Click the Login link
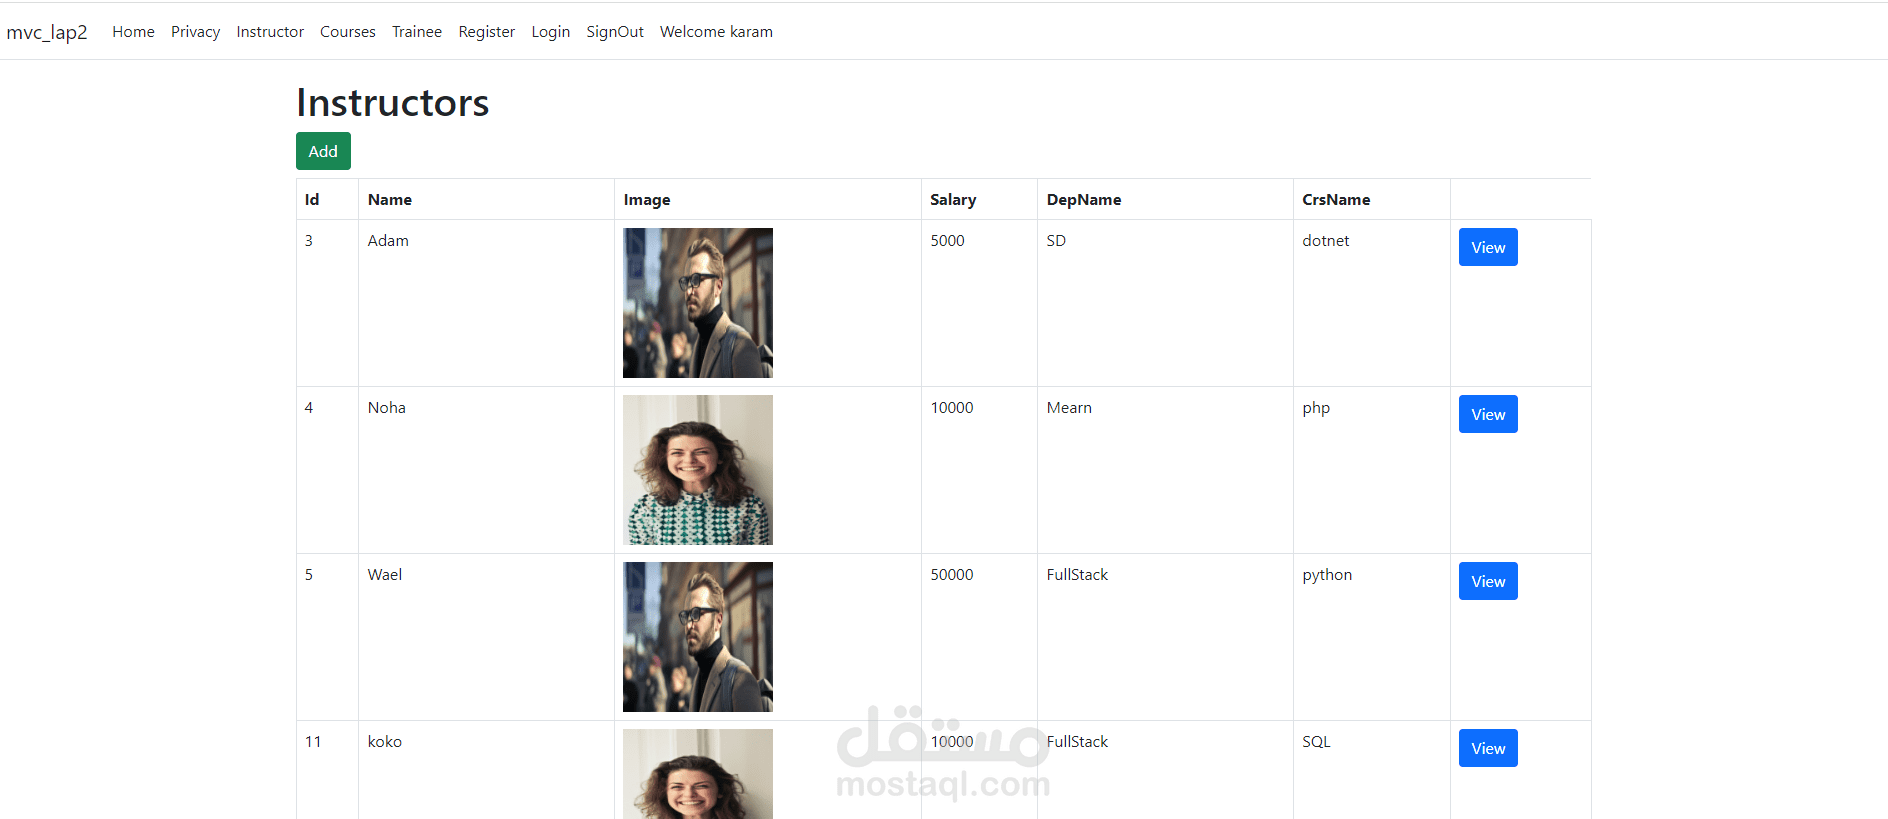Viewport: 1888px width, 819px height. (551, 32)
